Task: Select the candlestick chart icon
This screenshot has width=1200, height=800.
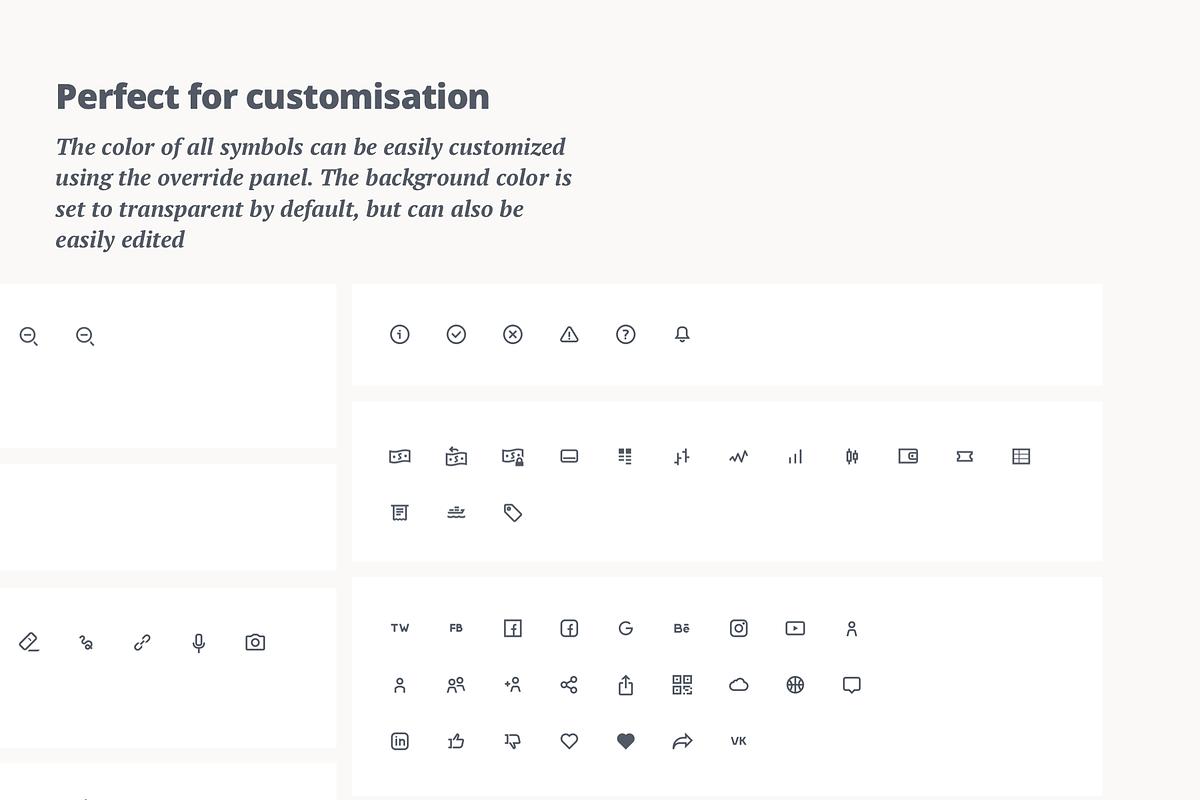Action: [852, 456]
